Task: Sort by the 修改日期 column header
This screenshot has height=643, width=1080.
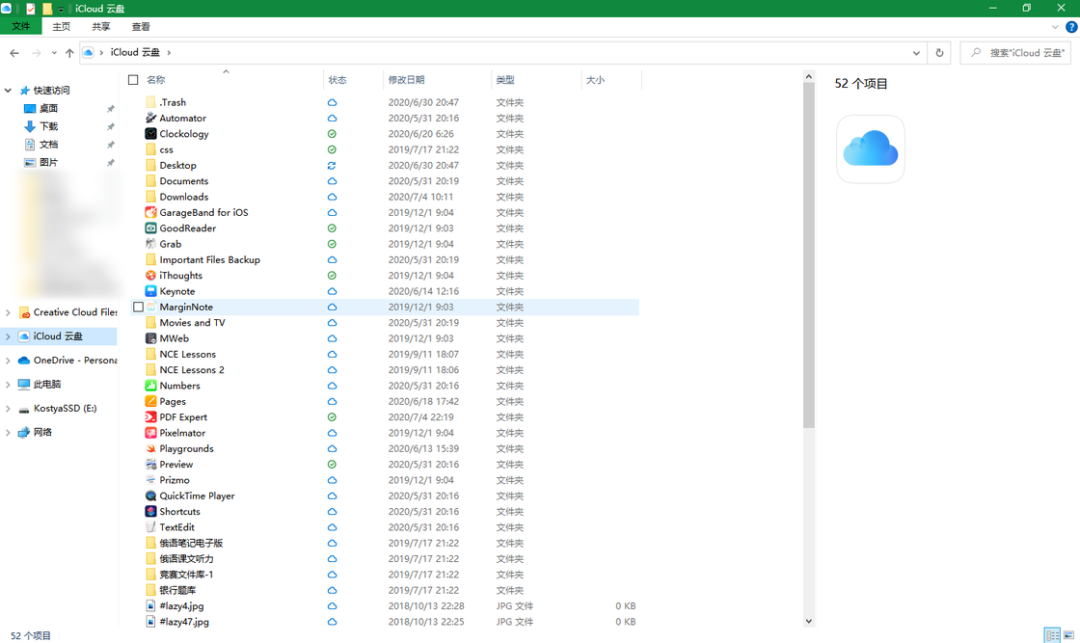Action: pyautogui.click(x=406, y=80)
